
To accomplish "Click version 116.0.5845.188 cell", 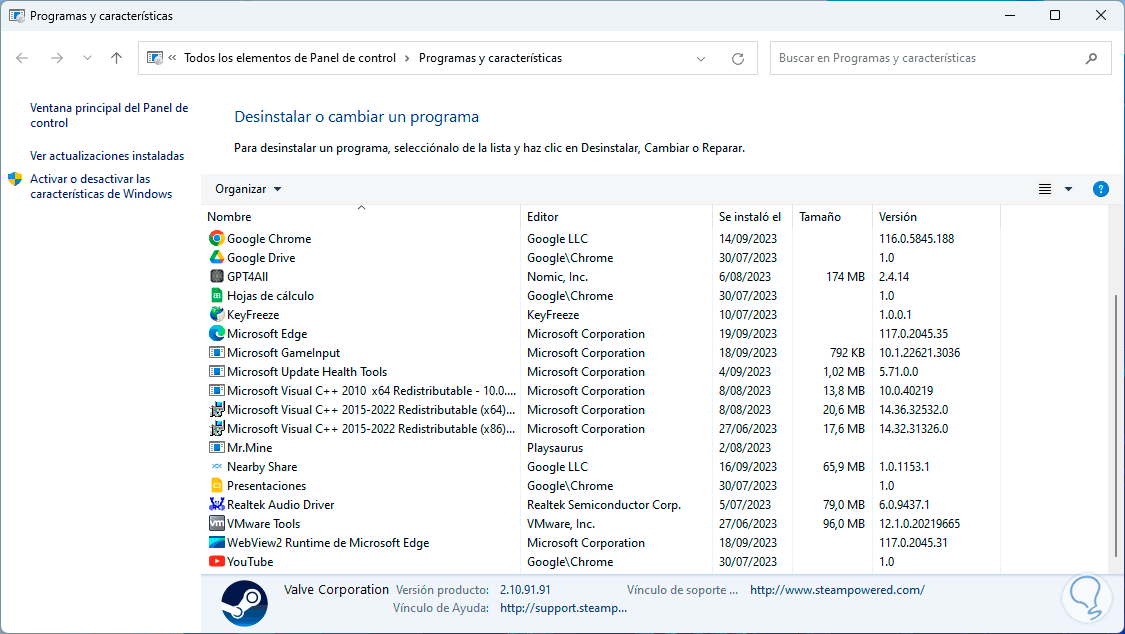I will tap(917, 239).
